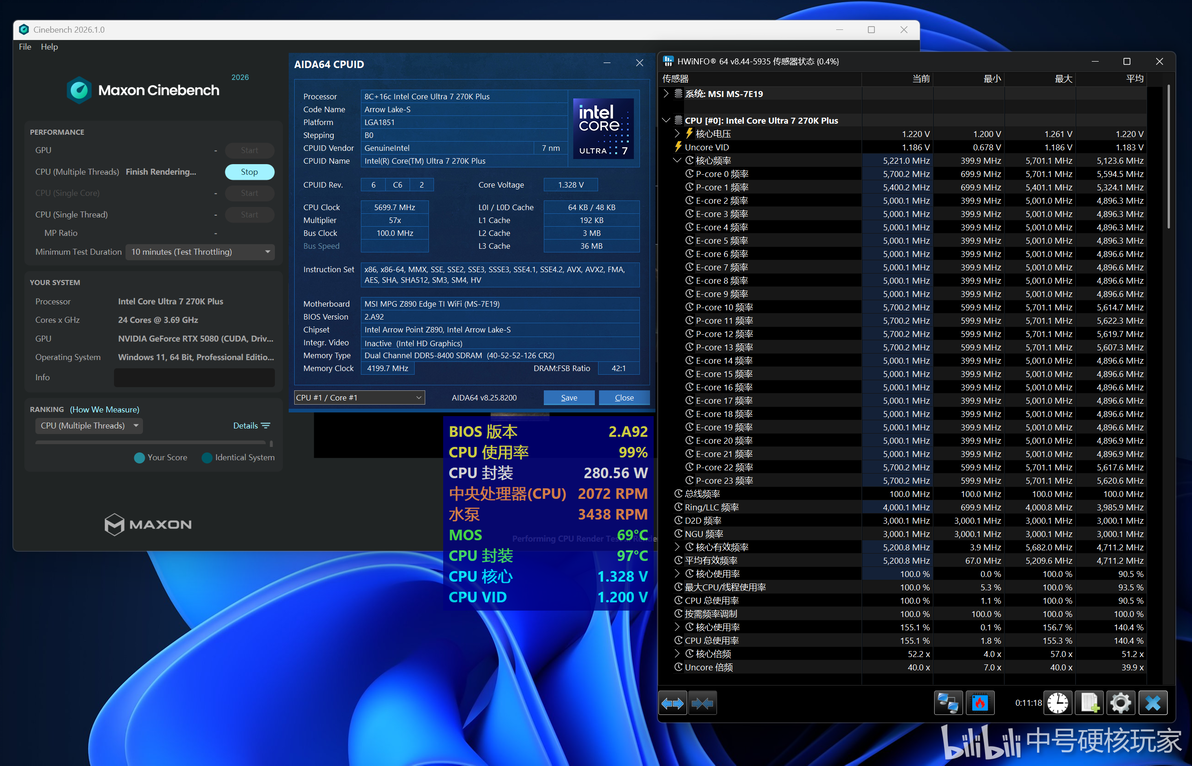Collapse the 核心频率 core clocks group

pos(677,160)
